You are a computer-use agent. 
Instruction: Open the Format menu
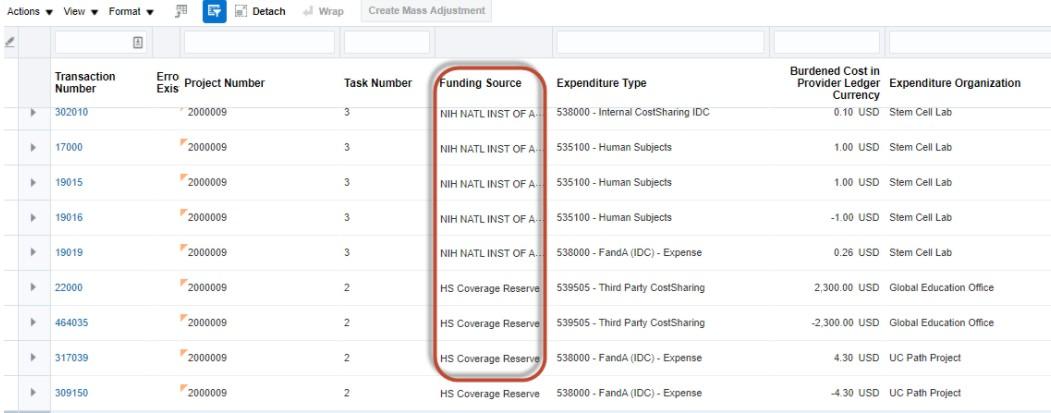133,12
